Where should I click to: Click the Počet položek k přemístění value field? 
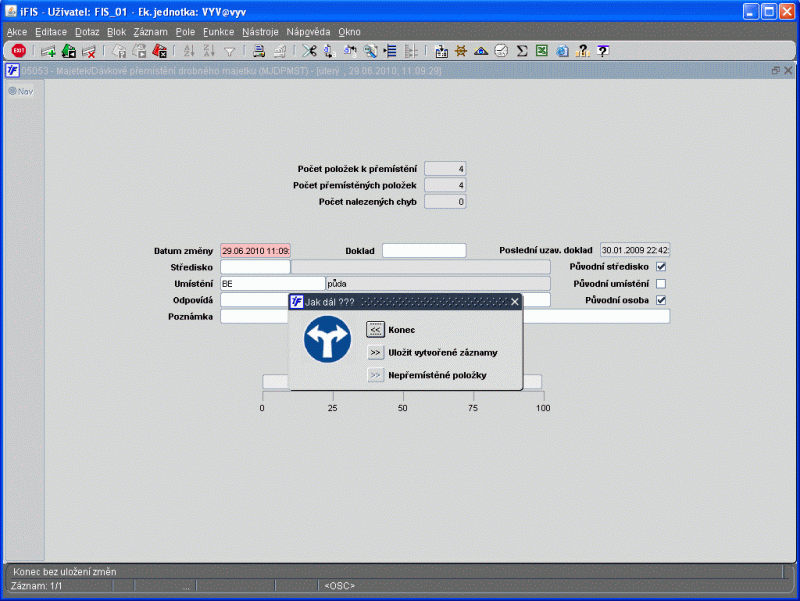[445, 168]
